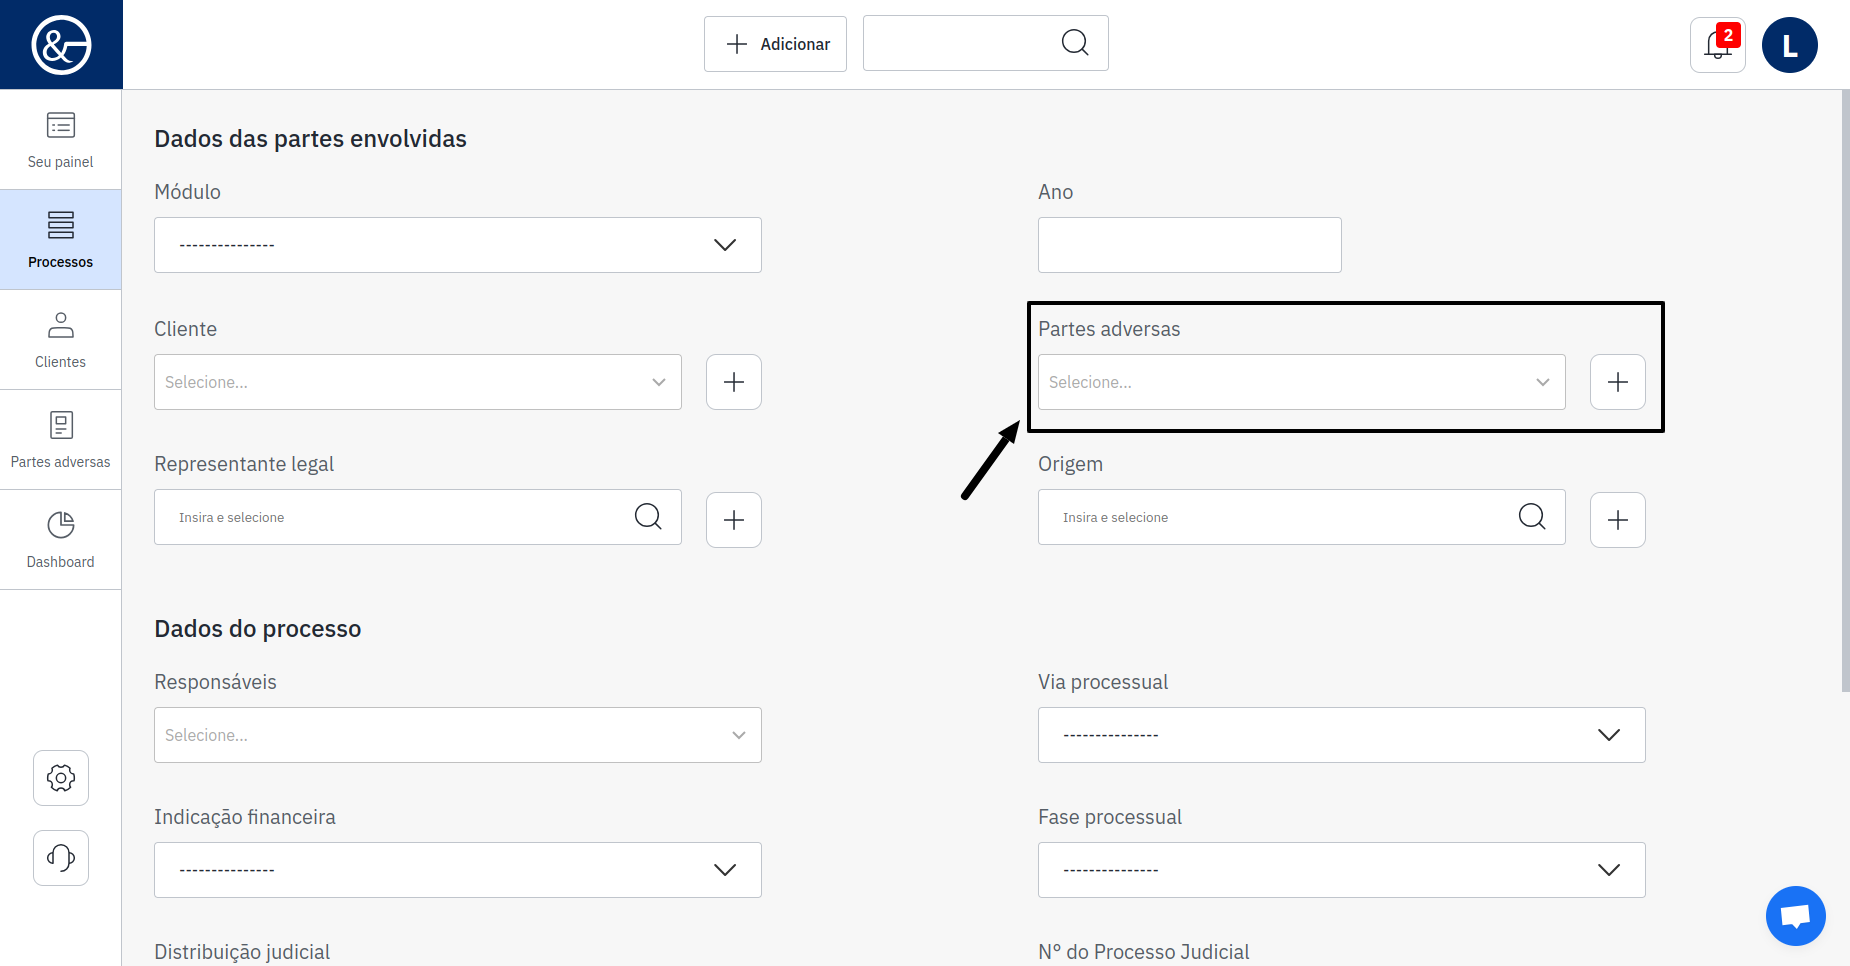Click plus button next to Origem
Screen dimensions: 1850x966
point(1617,520)
